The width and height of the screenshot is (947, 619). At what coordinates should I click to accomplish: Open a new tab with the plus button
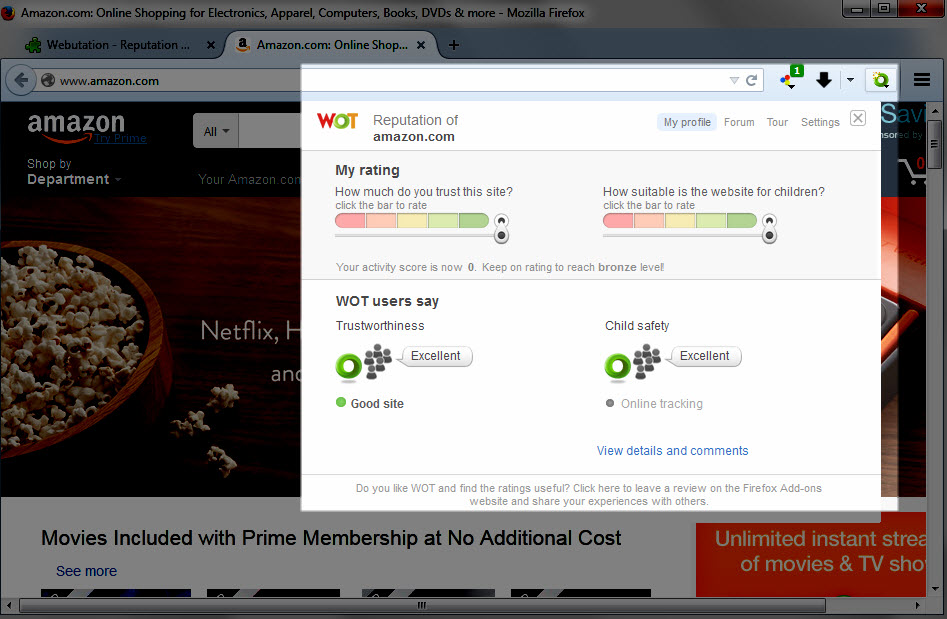coord(454,45)
